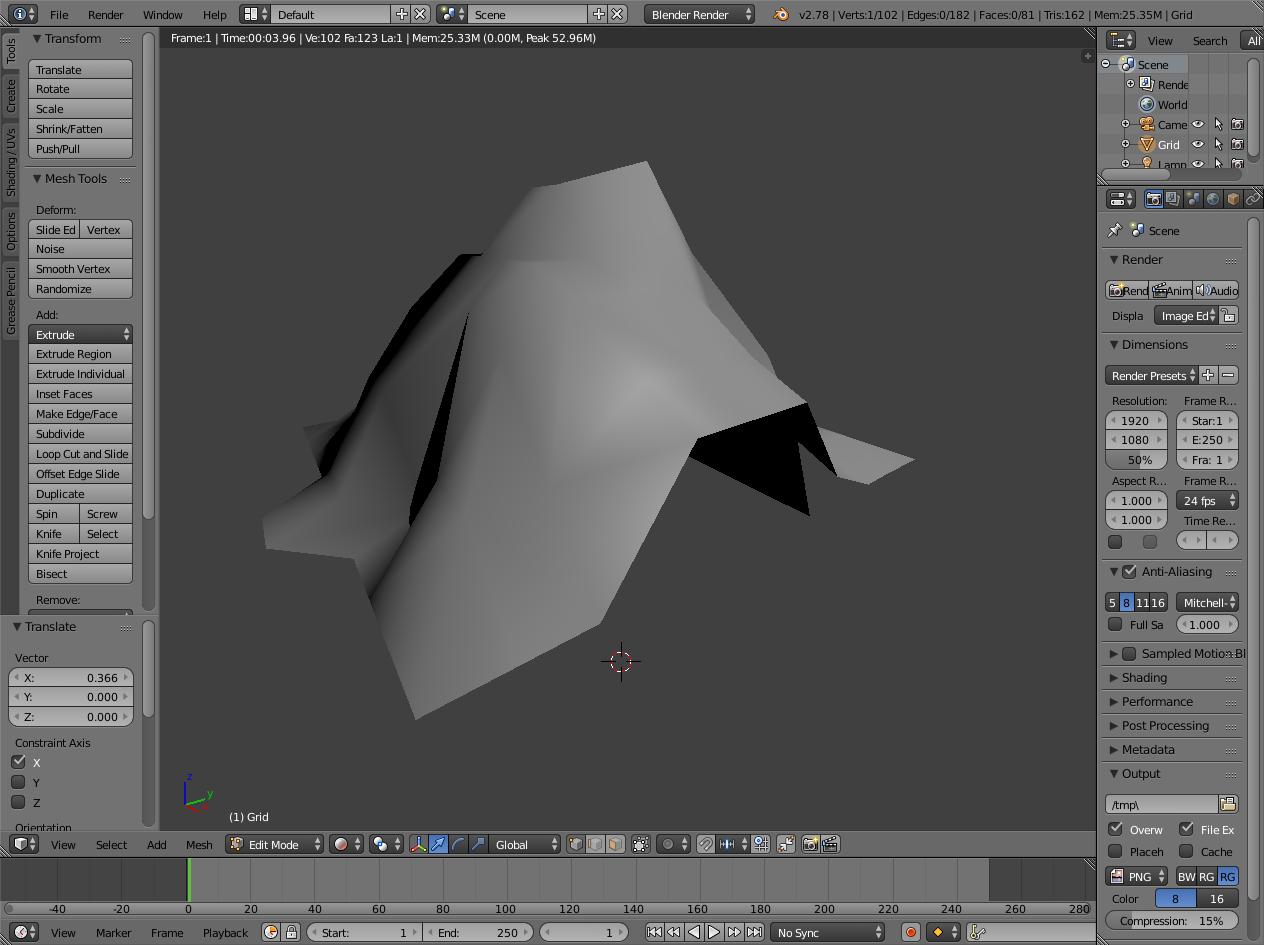Open the Edit Mode dropdown

275,844
